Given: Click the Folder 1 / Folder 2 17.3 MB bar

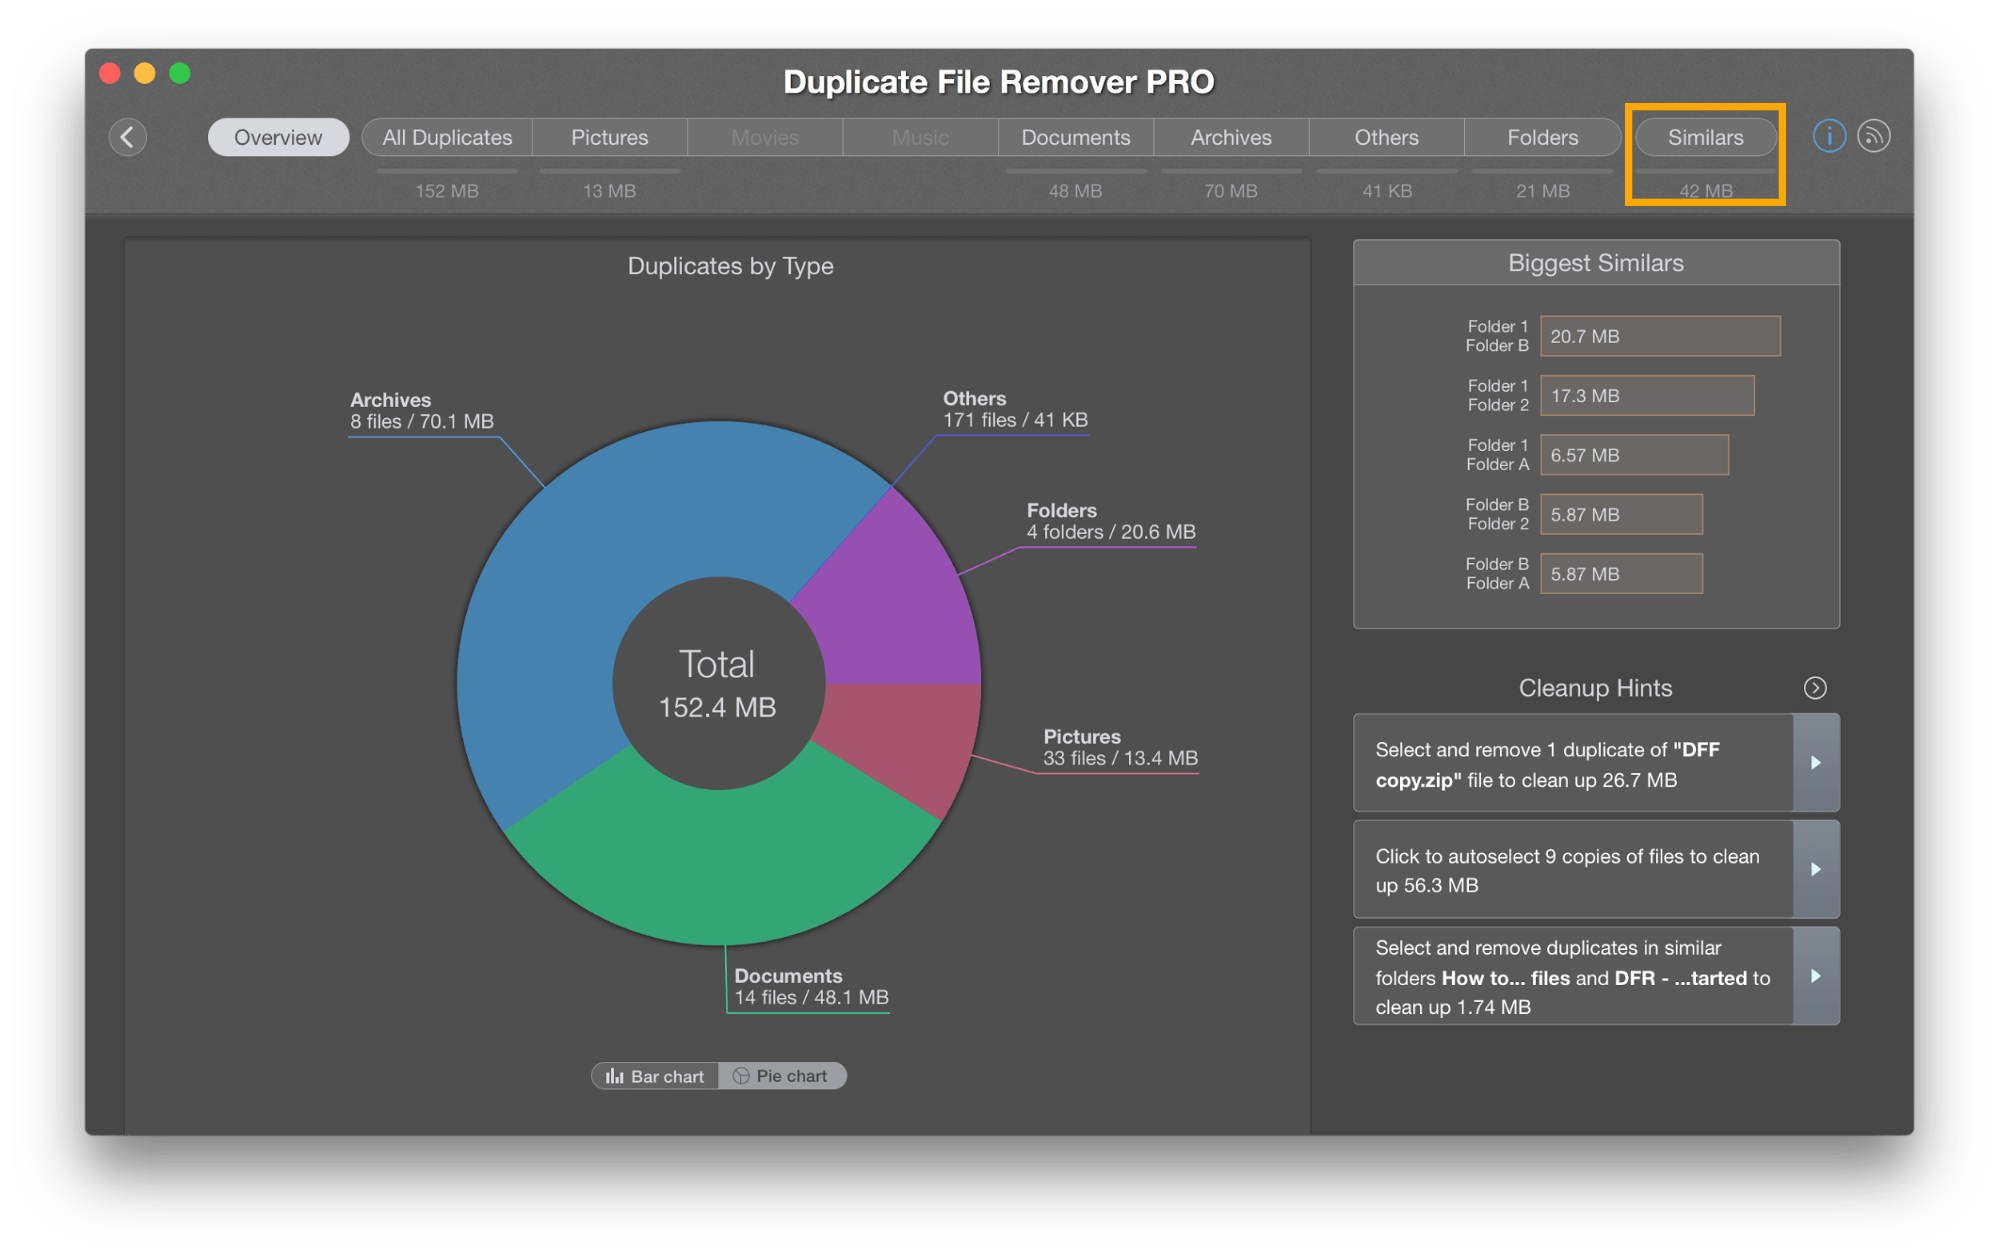Looking at the screenshot, I should 1646,396.
